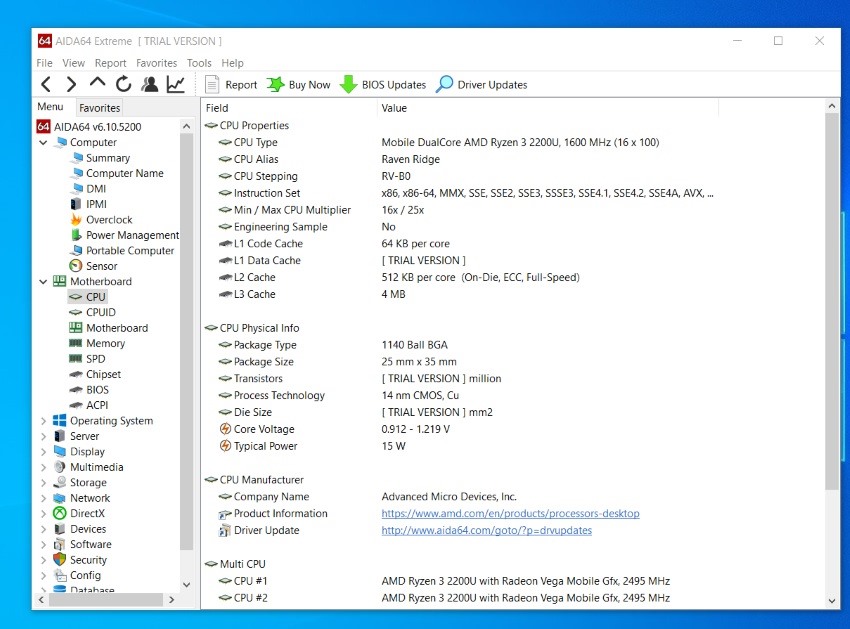Viewport: 850px width, 629px height.
Task: Open the IPMI page
Action: click(89, 204)
